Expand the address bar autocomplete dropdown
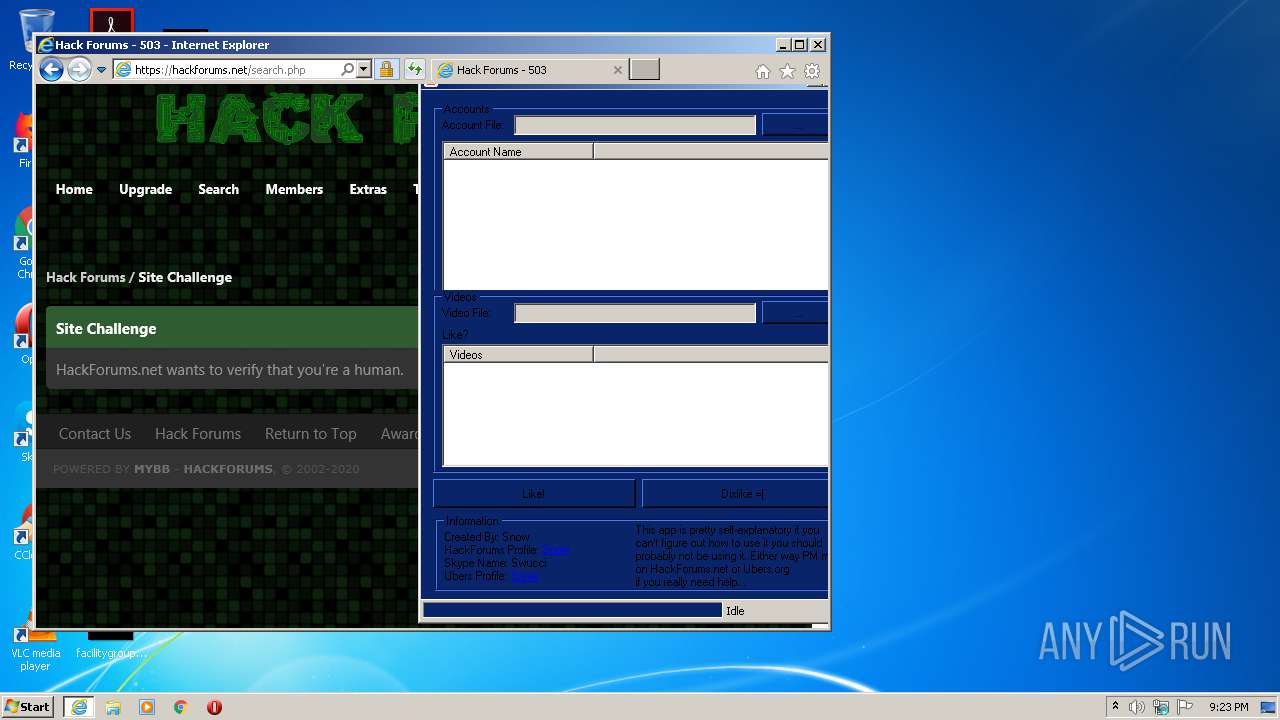1280x720 pixels. pyautogui.click(x=364, y=70)
